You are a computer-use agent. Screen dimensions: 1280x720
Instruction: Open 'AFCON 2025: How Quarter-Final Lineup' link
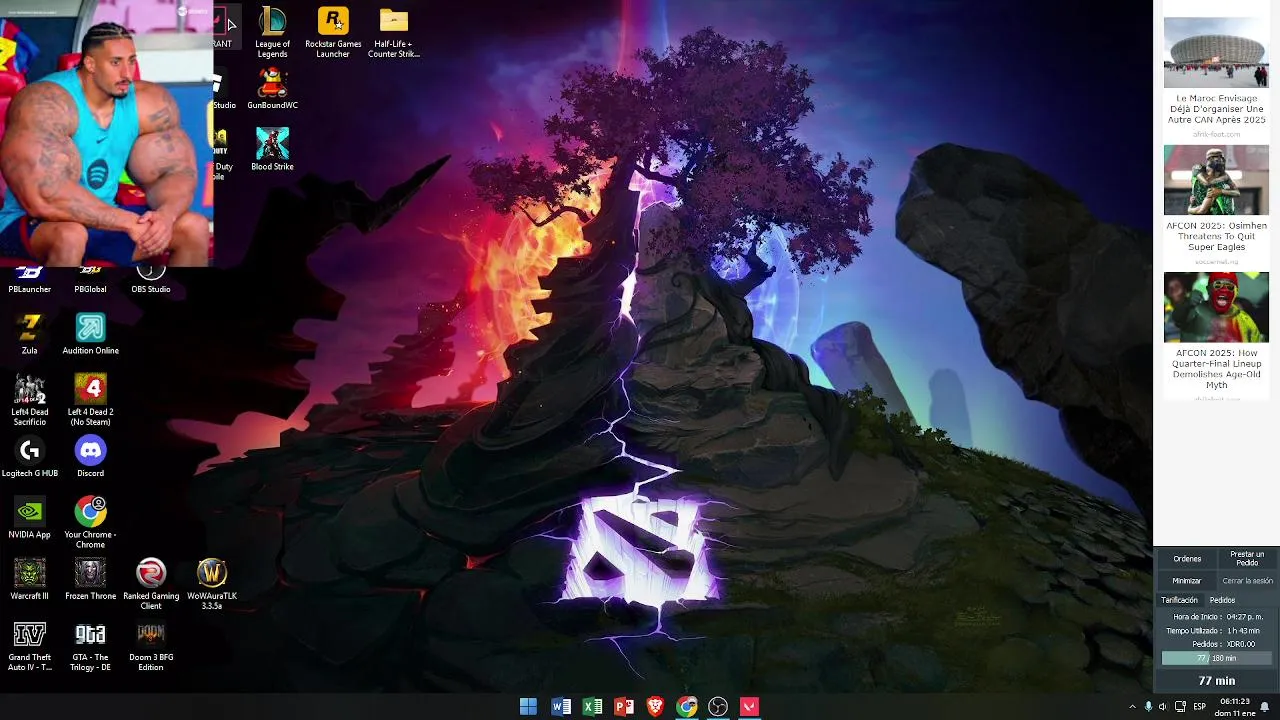[1216, 369]
